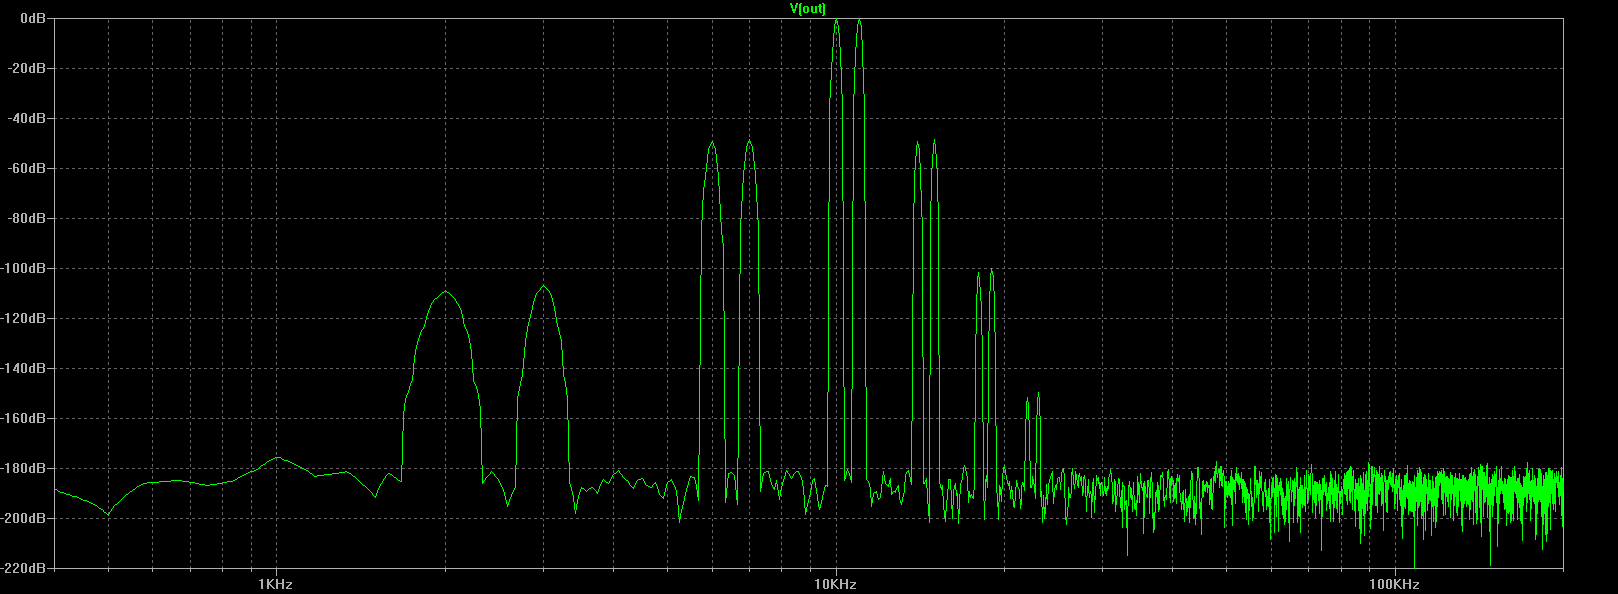This screenshot has width=1618, height=594.
Task: Click the -20dB axis label
Action: (x=27, y=68)
